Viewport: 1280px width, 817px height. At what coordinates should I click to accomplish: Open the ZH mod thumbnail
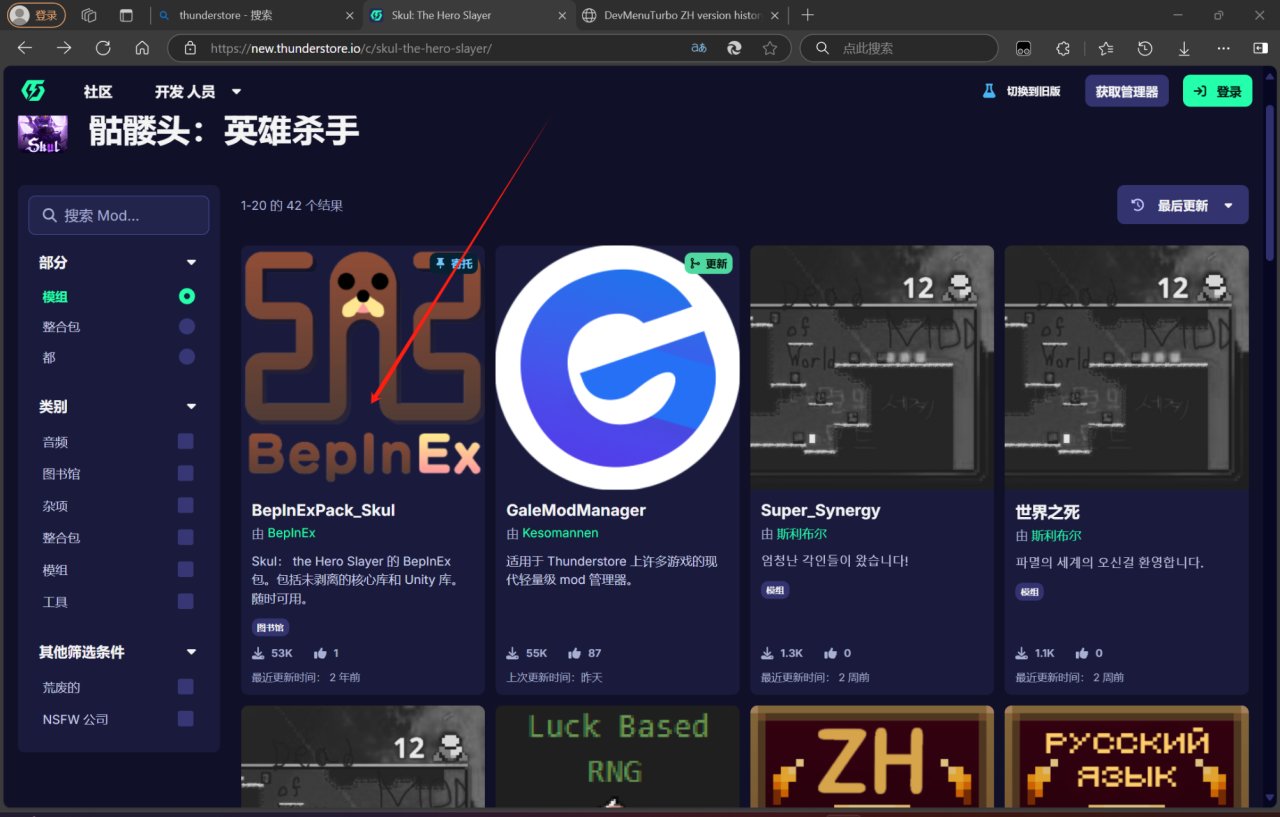point(872,756)
